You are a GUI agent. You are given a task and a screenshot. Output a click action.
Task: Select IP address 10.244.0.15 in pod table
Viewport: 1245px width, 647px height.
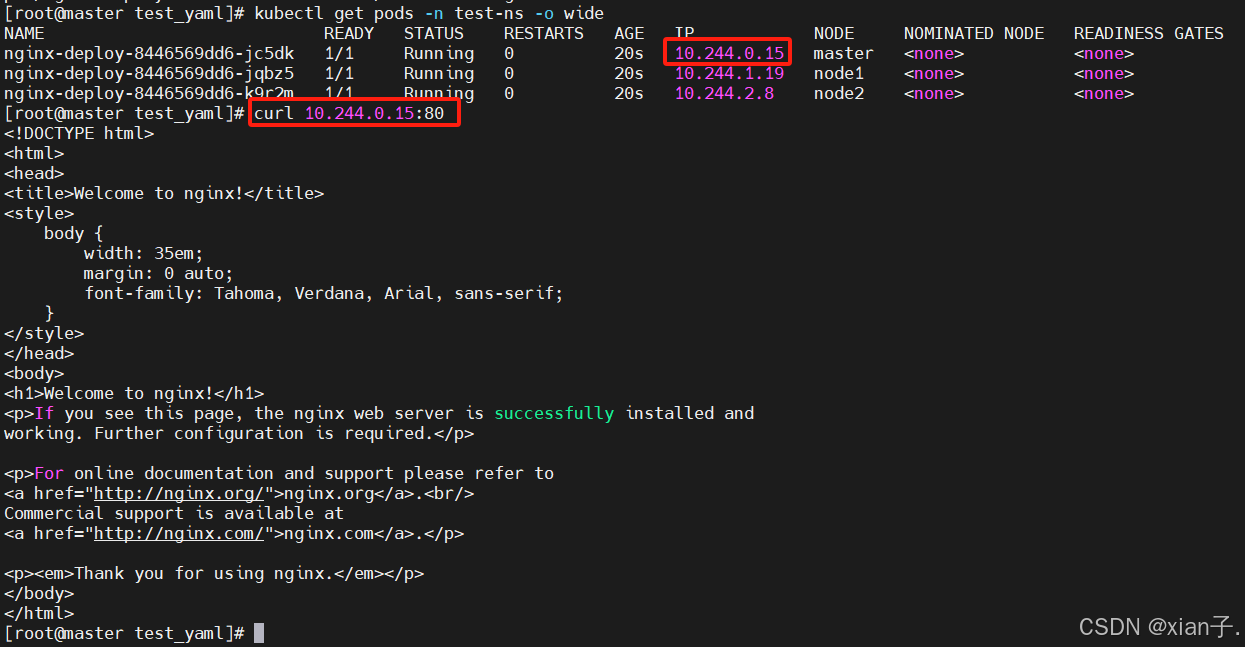(x=729, y=53)
